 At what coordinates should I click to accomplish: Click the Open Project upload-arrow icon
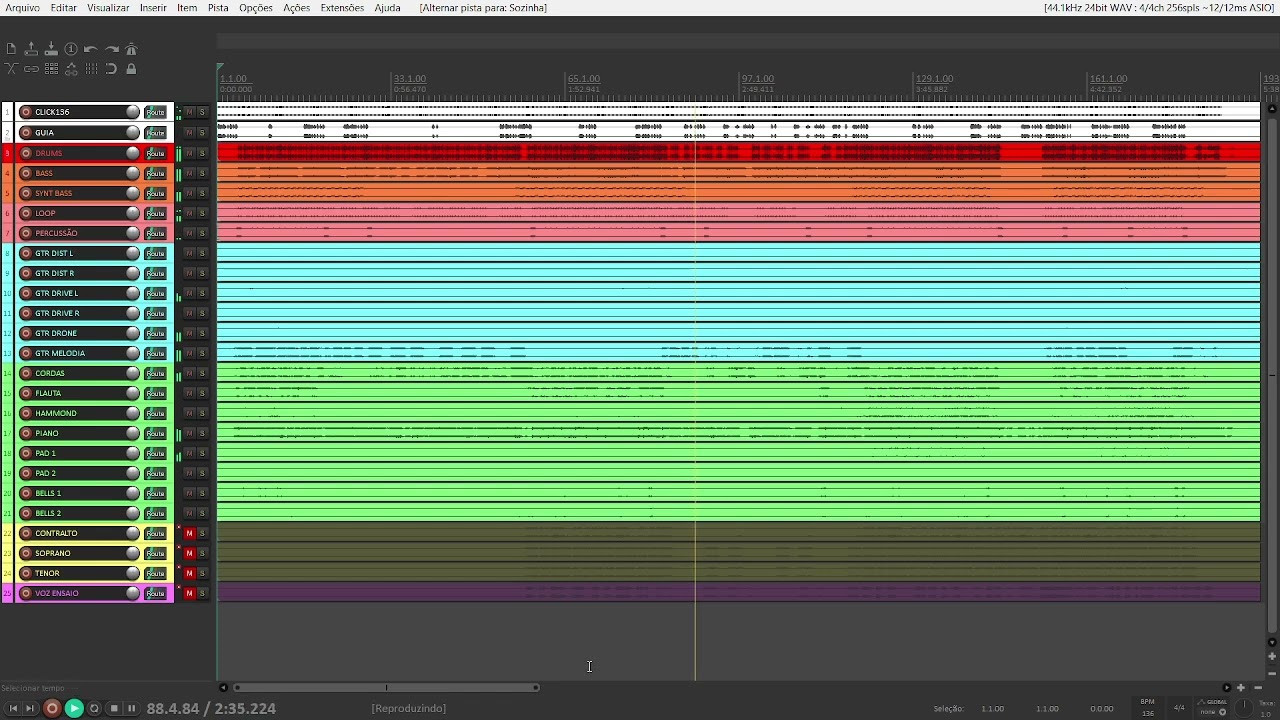coord(31,49)
